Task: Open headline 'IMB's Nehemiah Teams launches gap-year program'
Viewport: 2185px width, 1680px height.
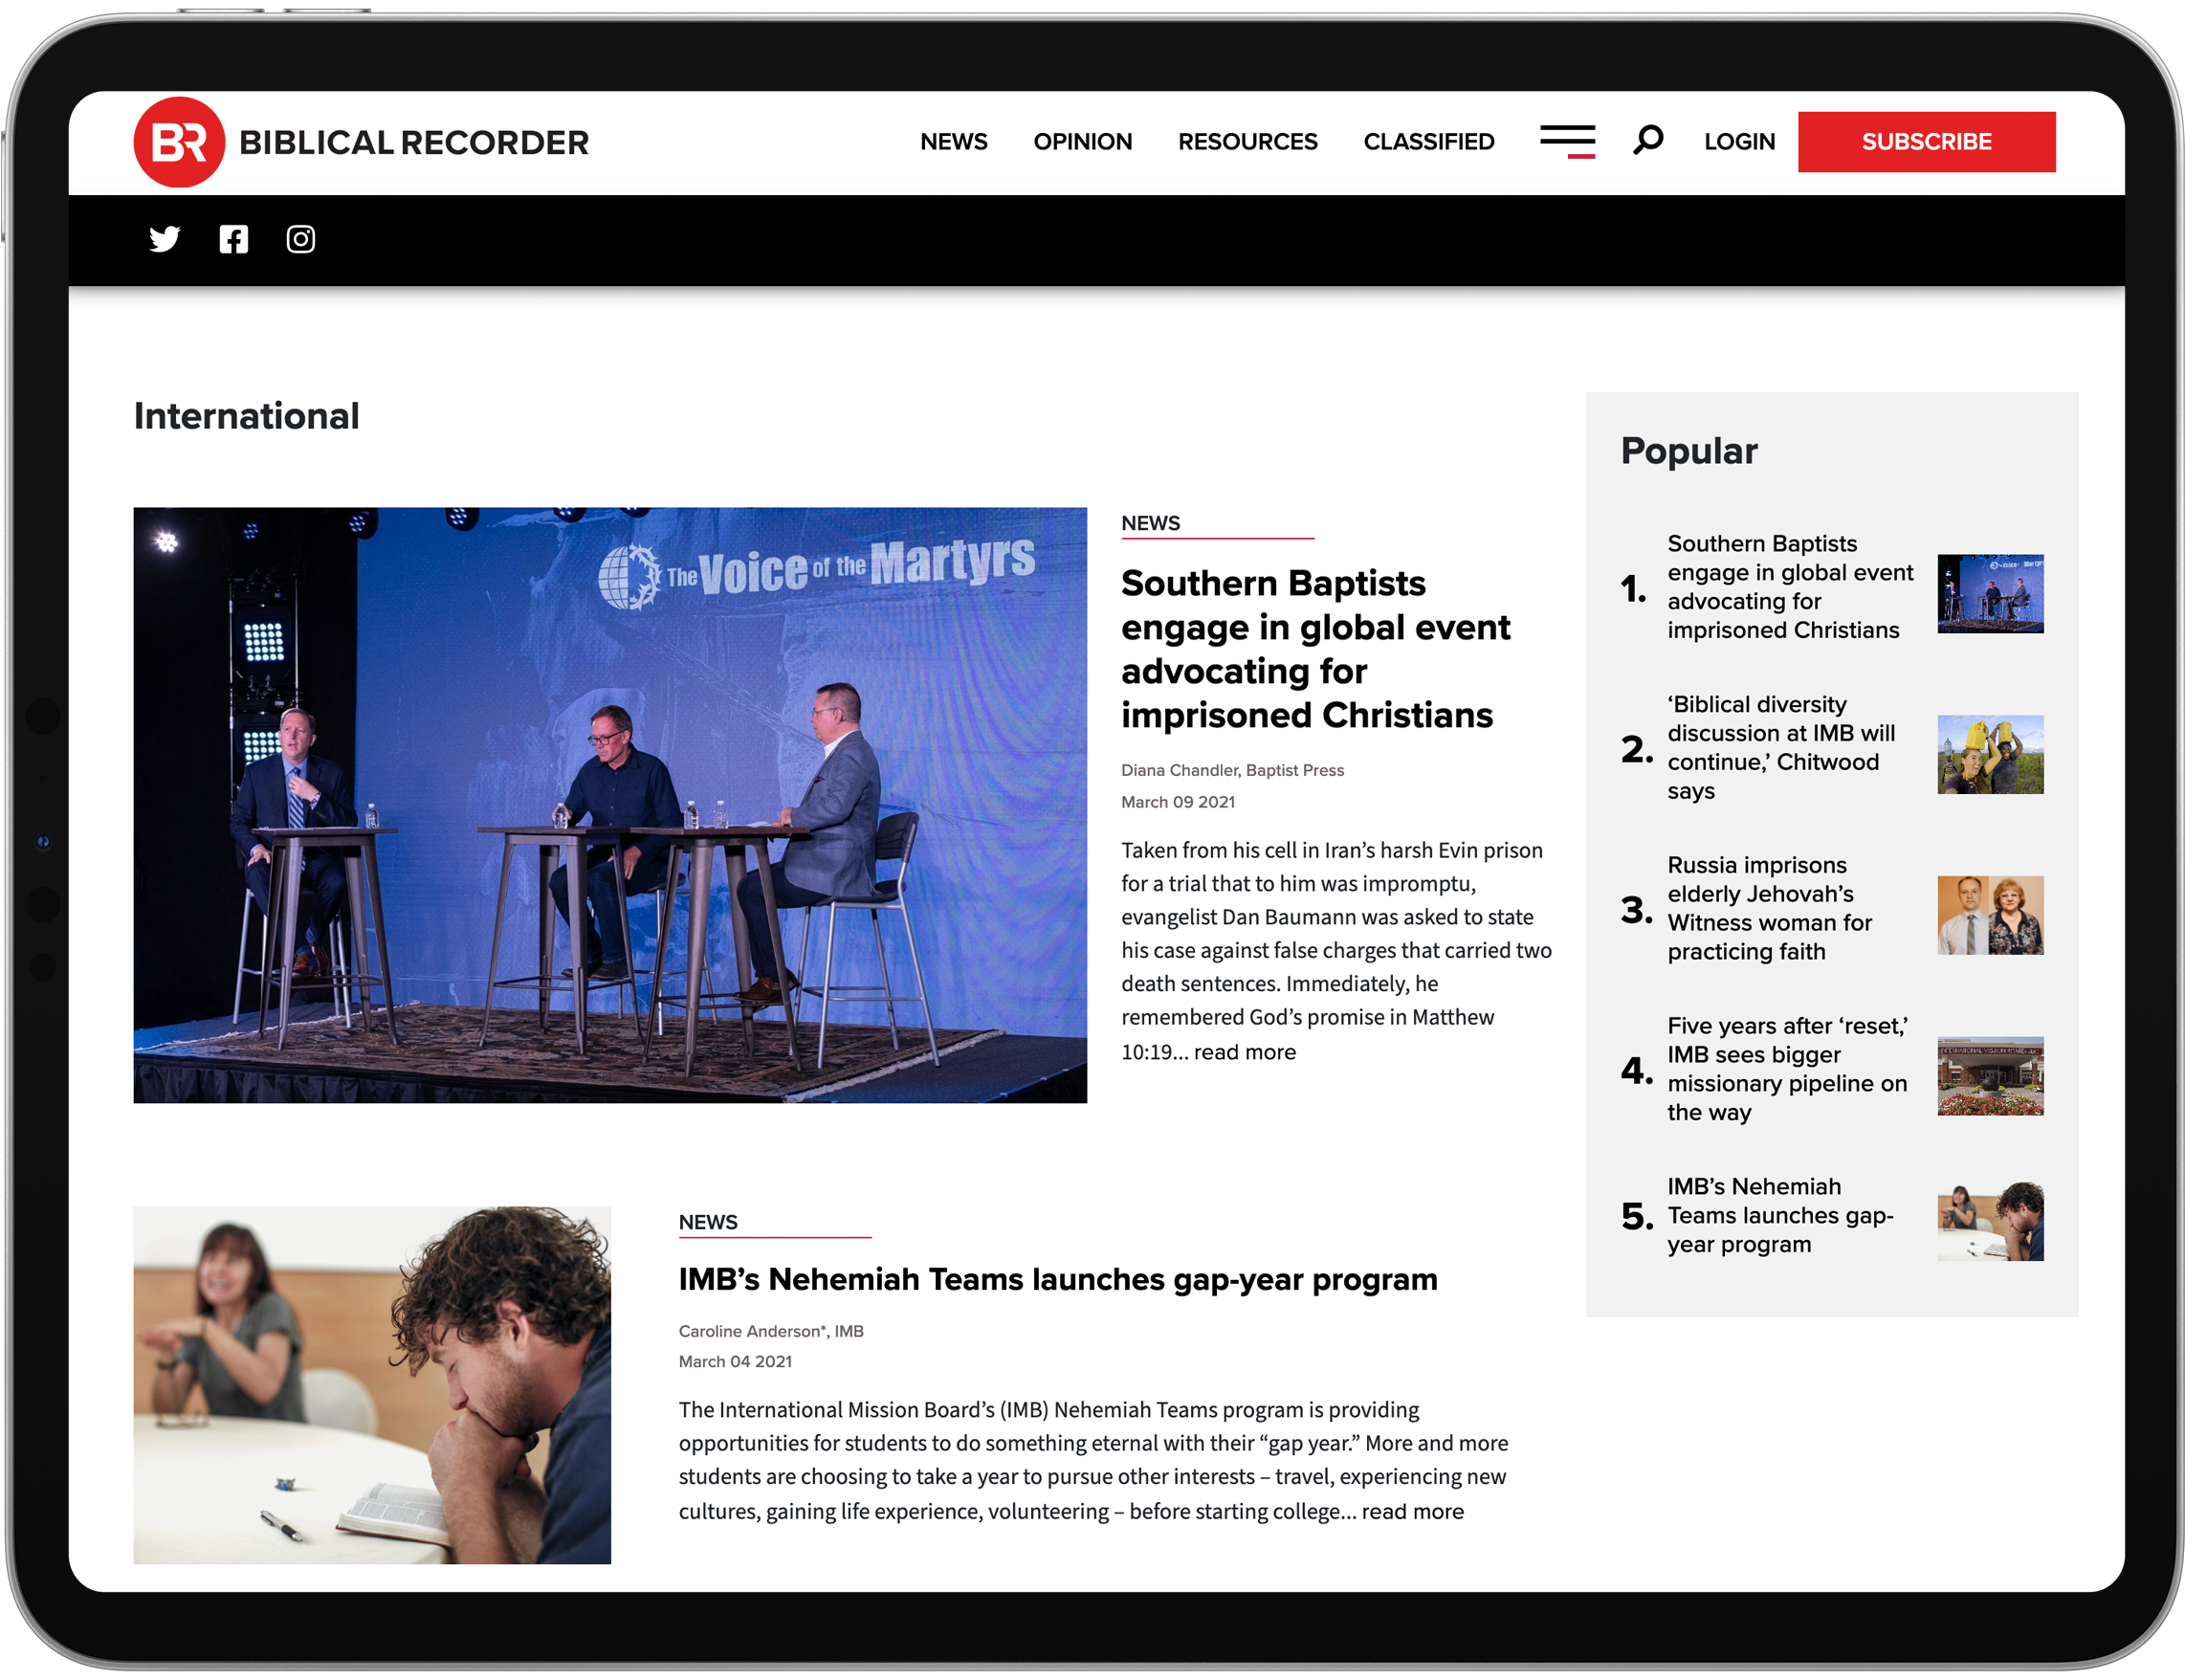Action: click(x=1058, y=1279)
